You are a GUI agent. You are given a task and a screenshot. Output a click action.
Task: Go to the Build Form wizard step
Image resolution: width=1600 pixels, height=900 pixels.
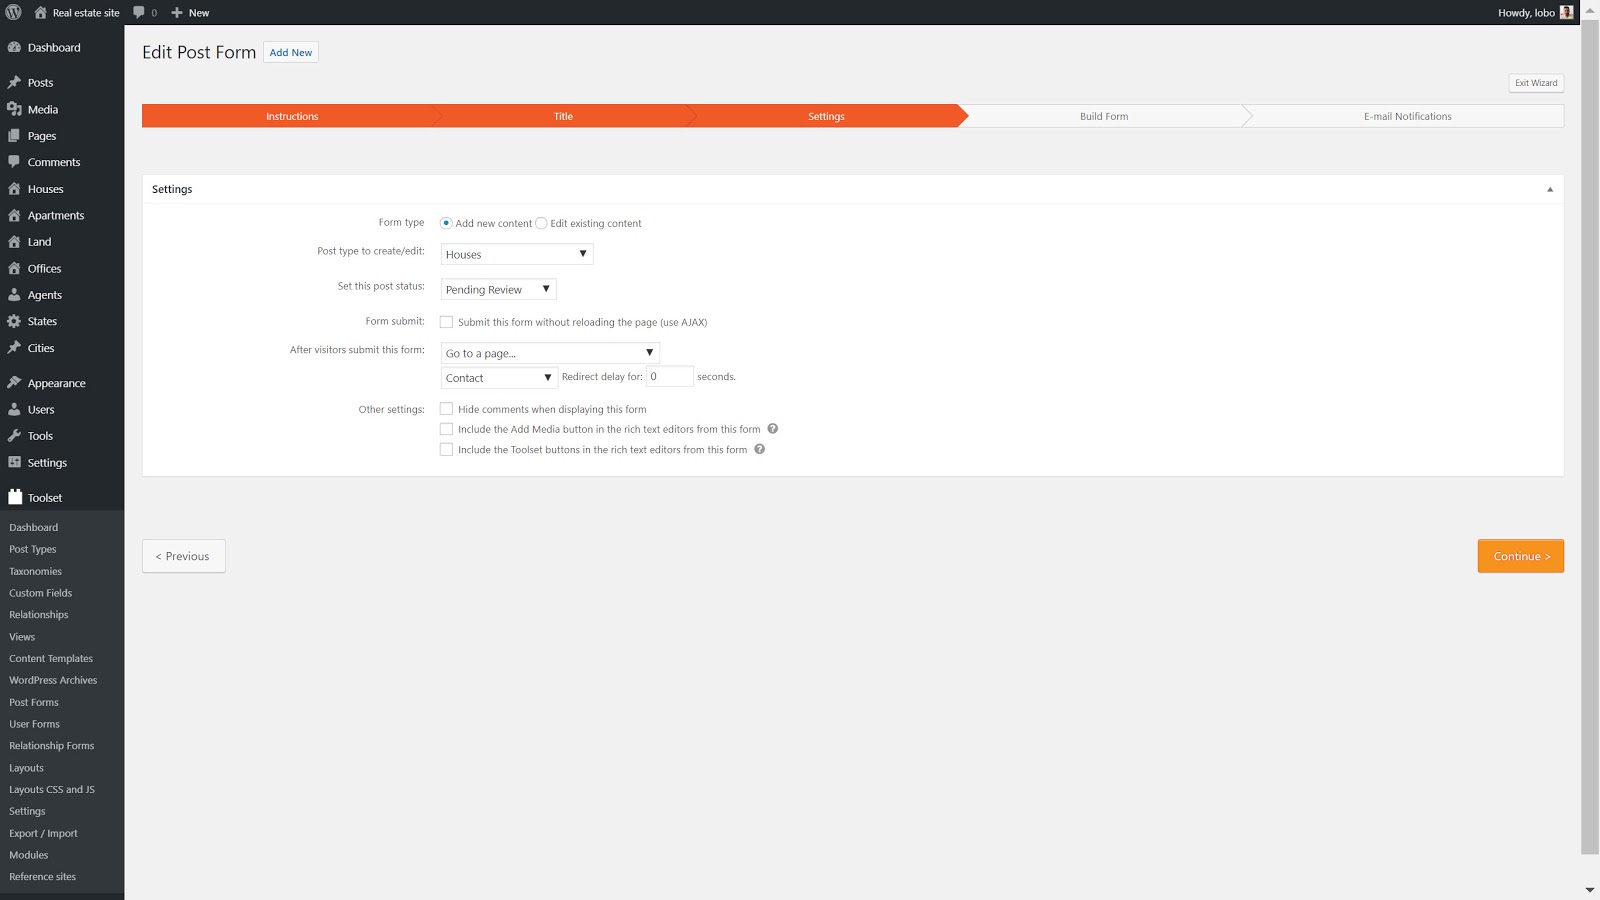[1103, 116]
